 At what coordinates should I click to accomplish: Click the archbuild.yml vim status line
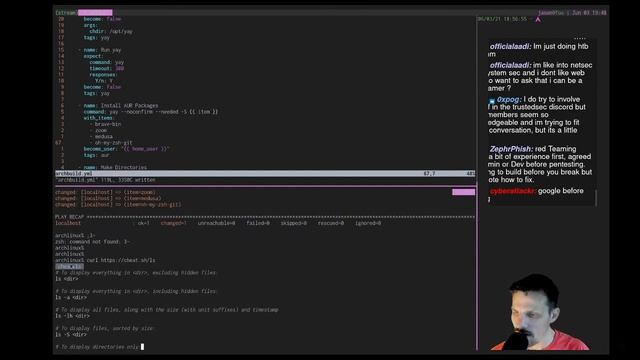pos(265,173)
